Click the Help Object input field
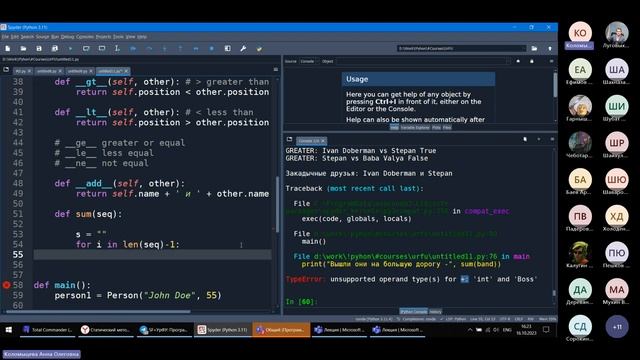640x360 pixels. pyautogui.click(x=423, y=61)
